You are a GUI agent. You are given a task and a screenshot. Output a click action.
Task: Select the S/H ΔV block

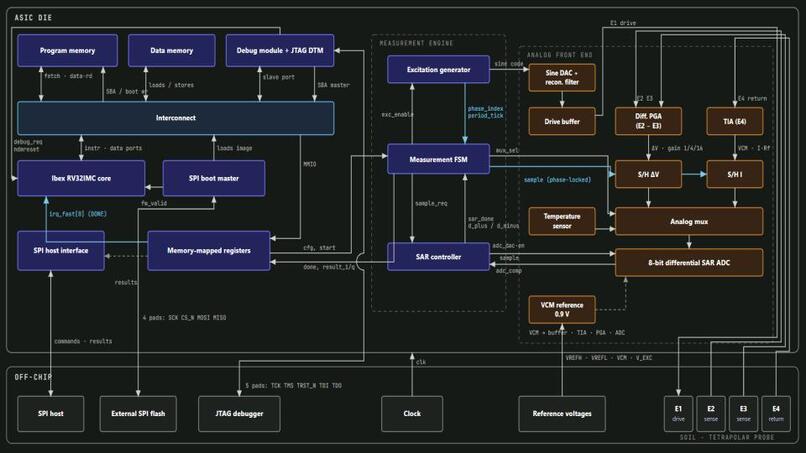[x=648, y=174]
